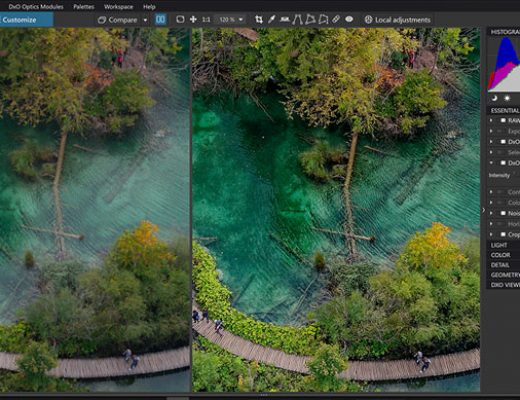Enable side-by-side split view icon

(160, 20)
